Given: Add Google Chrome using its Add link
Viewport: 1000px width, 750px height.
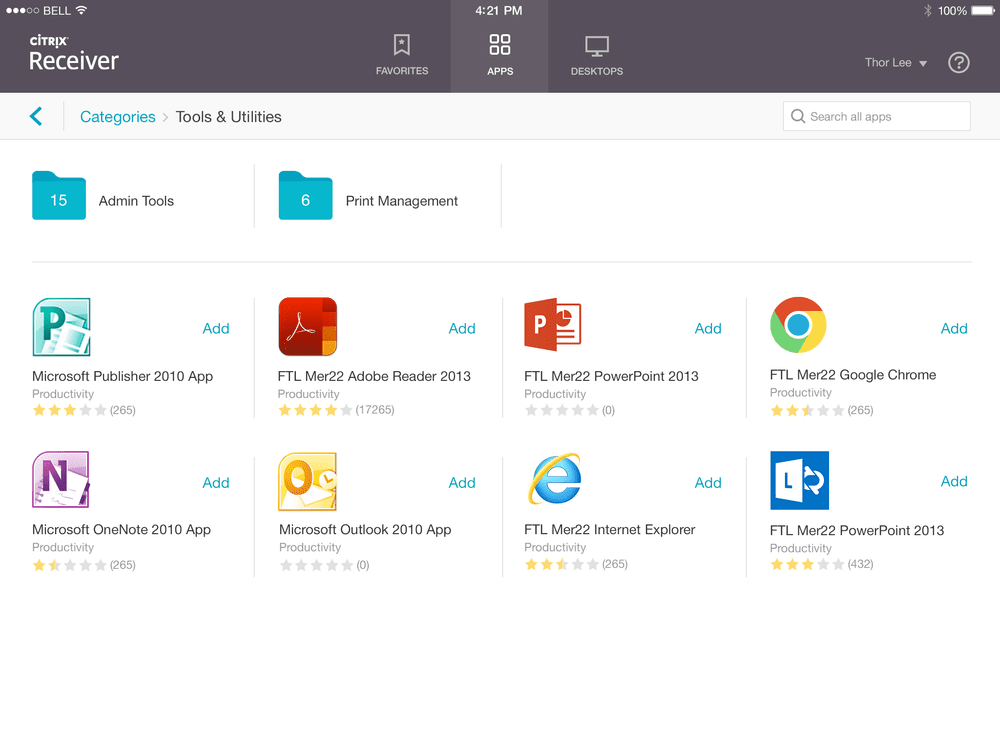Looking at the screenshot, I should pos(954,328).
